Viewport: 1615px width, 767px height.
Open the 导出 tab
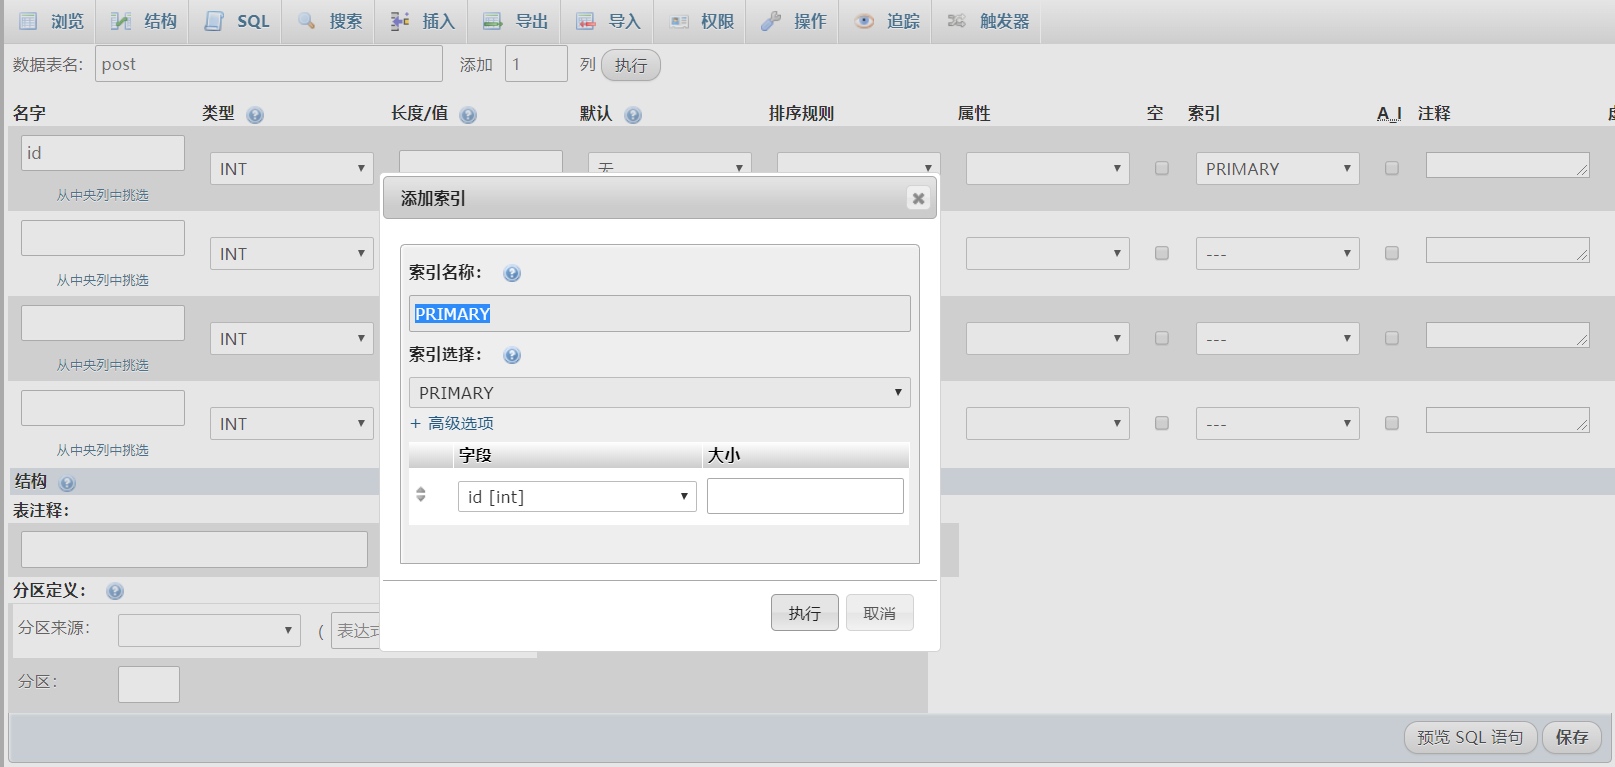pyautogui.click(x=516, y=21)
